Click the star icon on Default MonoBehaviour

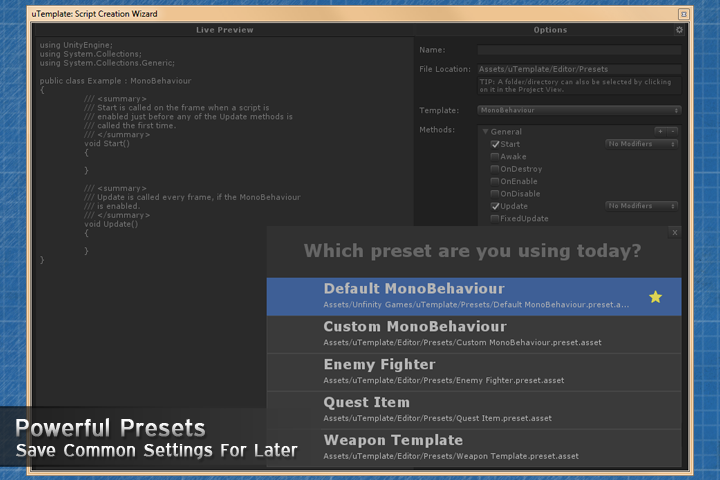[x=655, y=297]
